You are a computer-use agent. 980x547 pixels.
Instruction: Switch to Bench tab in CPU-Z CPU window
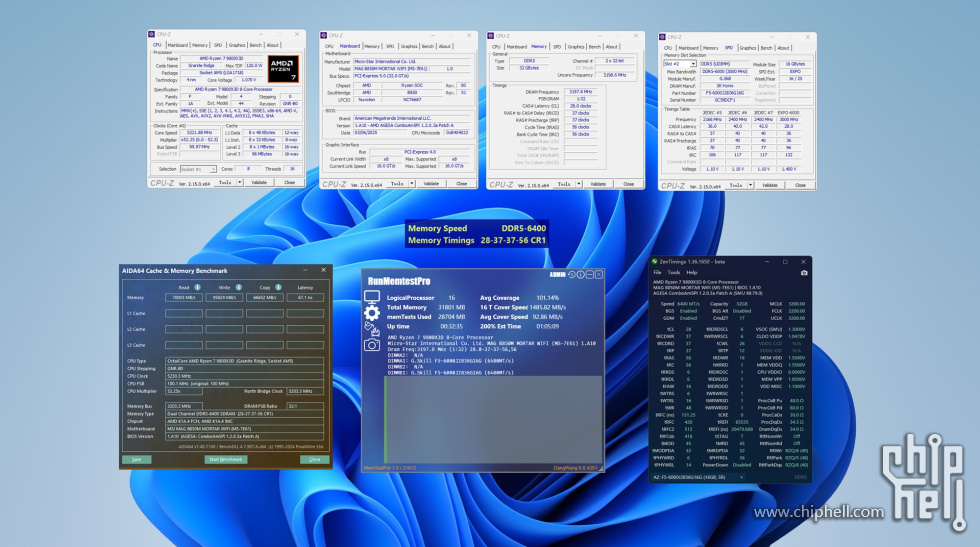click(256, 45)
